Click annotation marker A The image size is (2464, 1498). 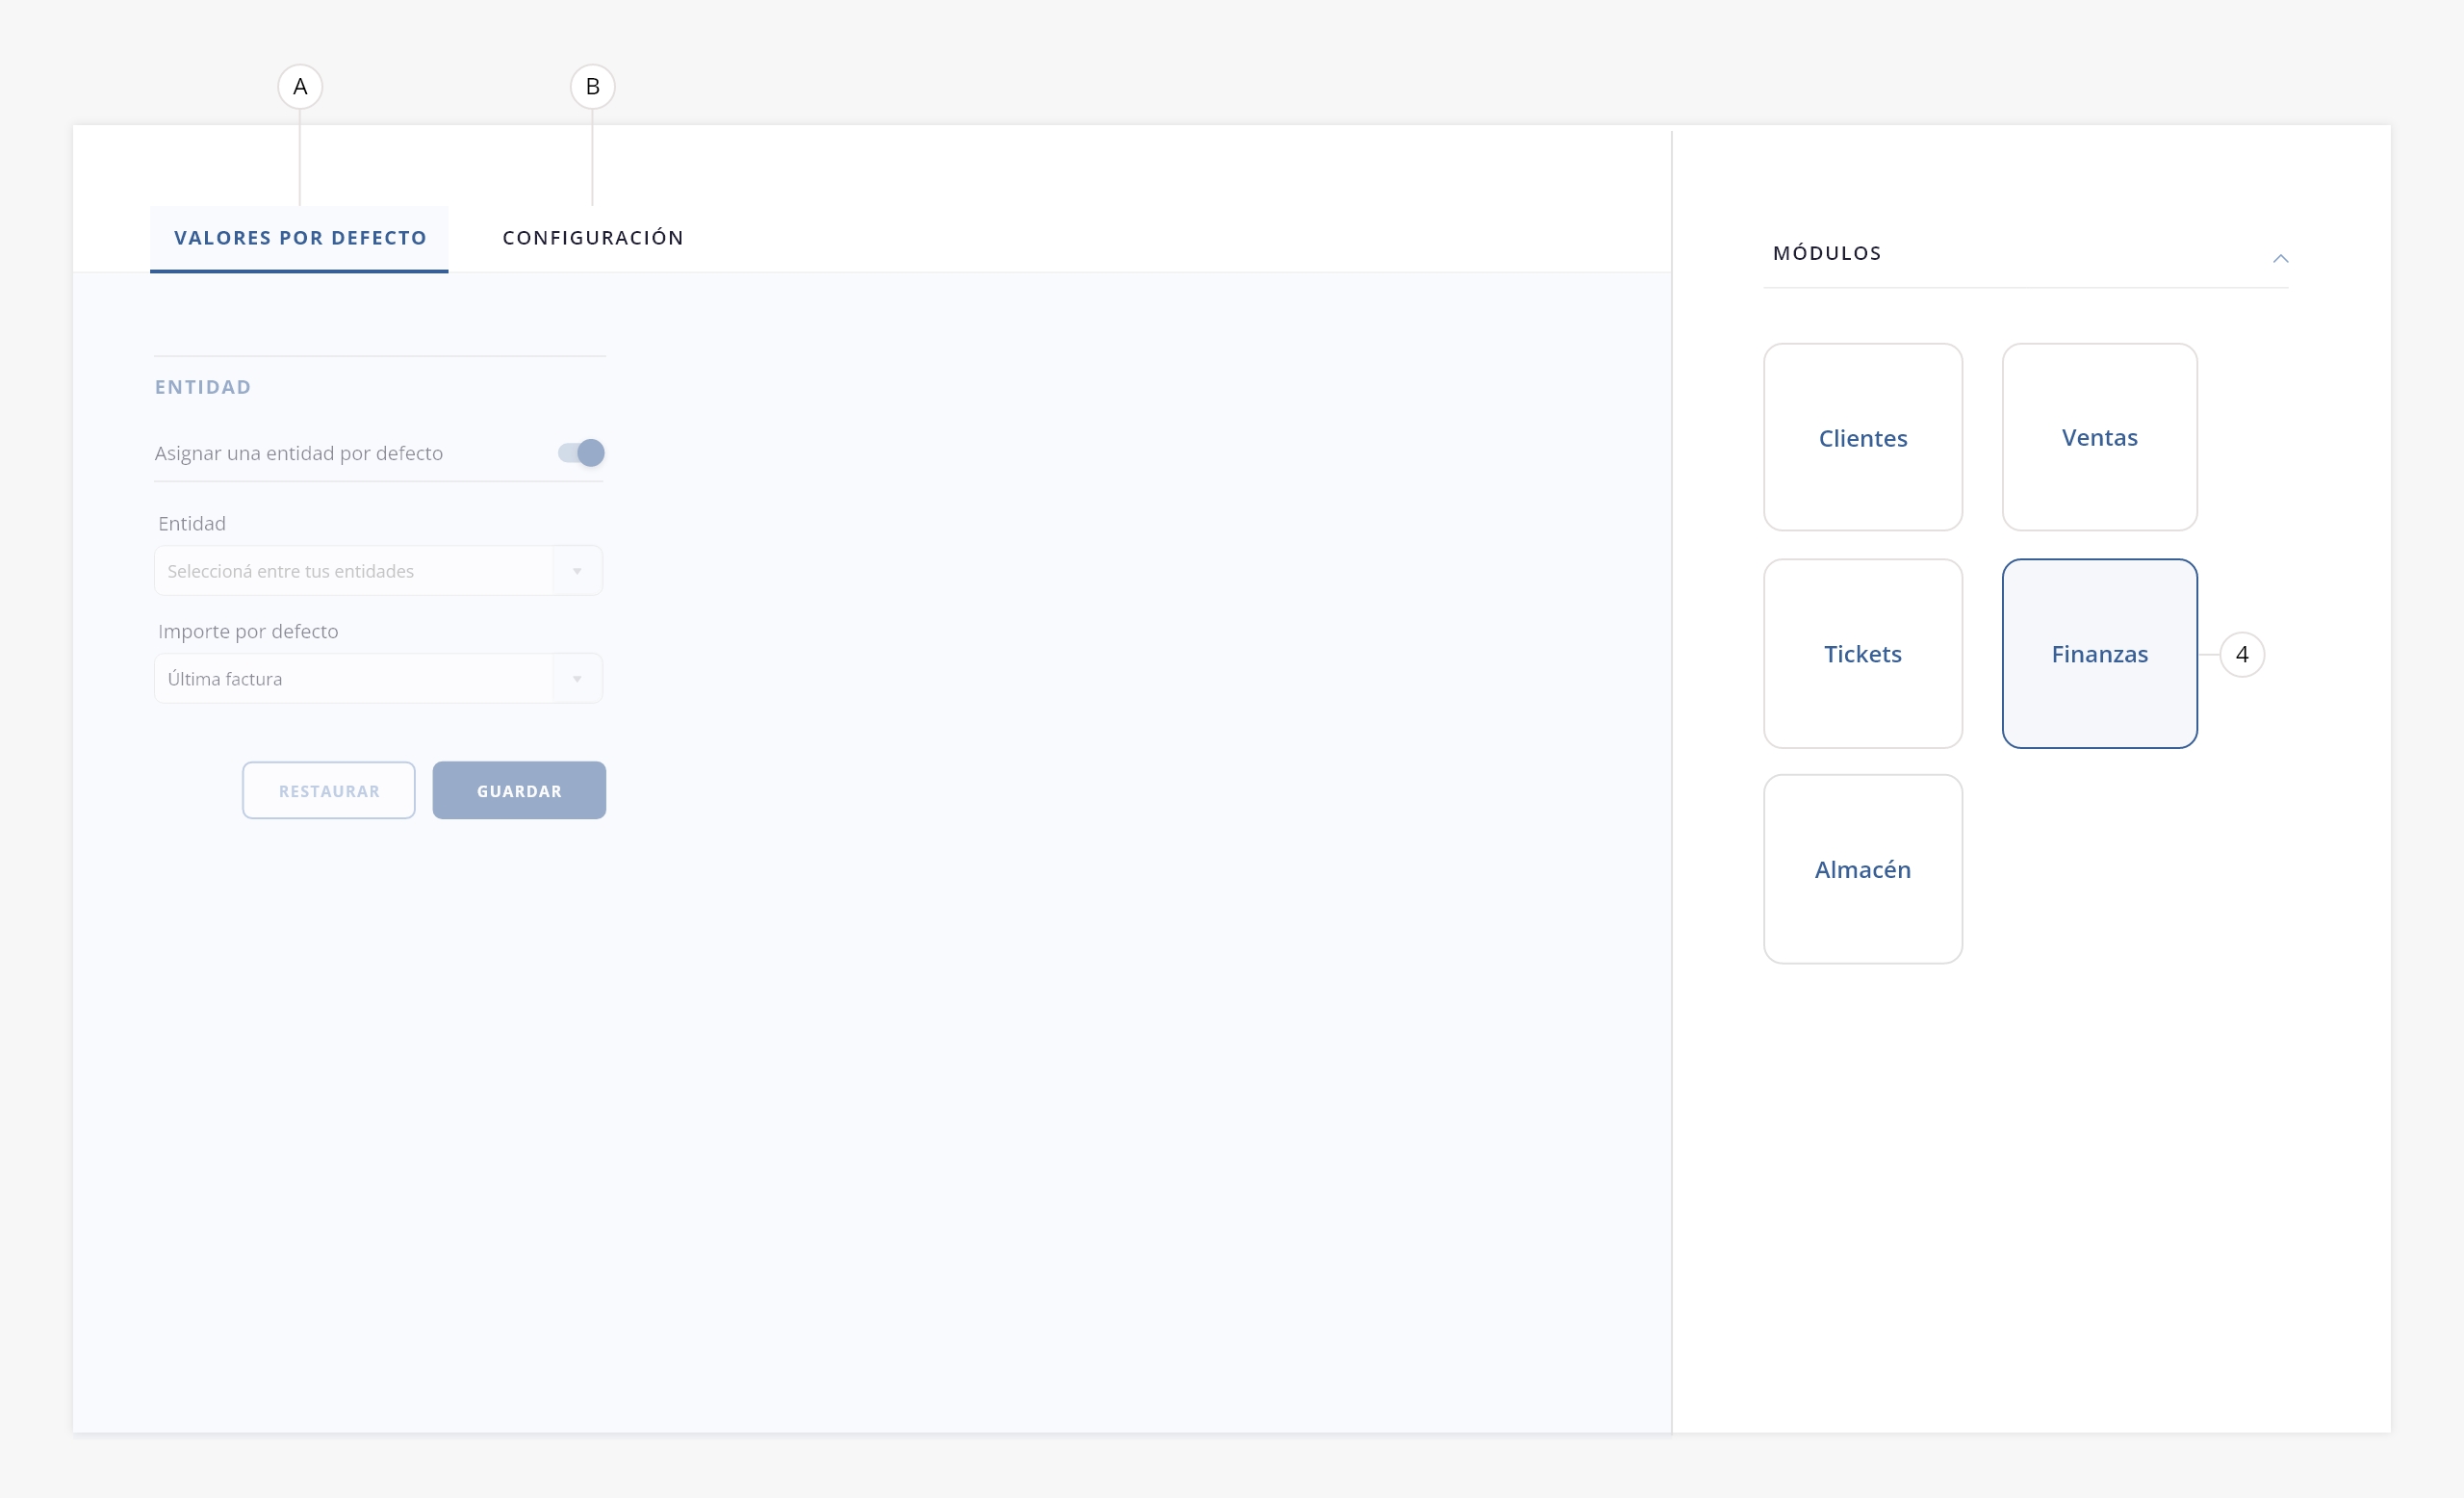click(300, 87)
